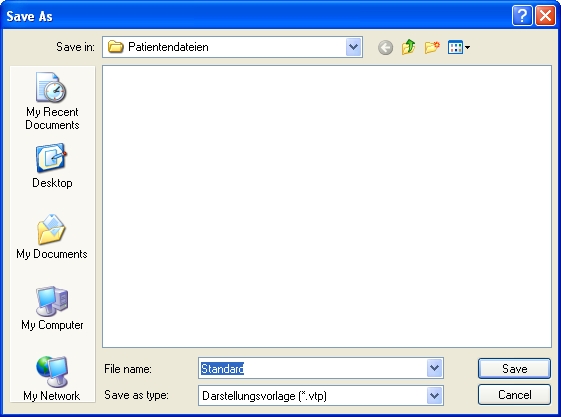Image resolution: width=561 pixels, height=417 pixels.
Task: Expand the Save in folder dropdown
Action: click(353, 47)
